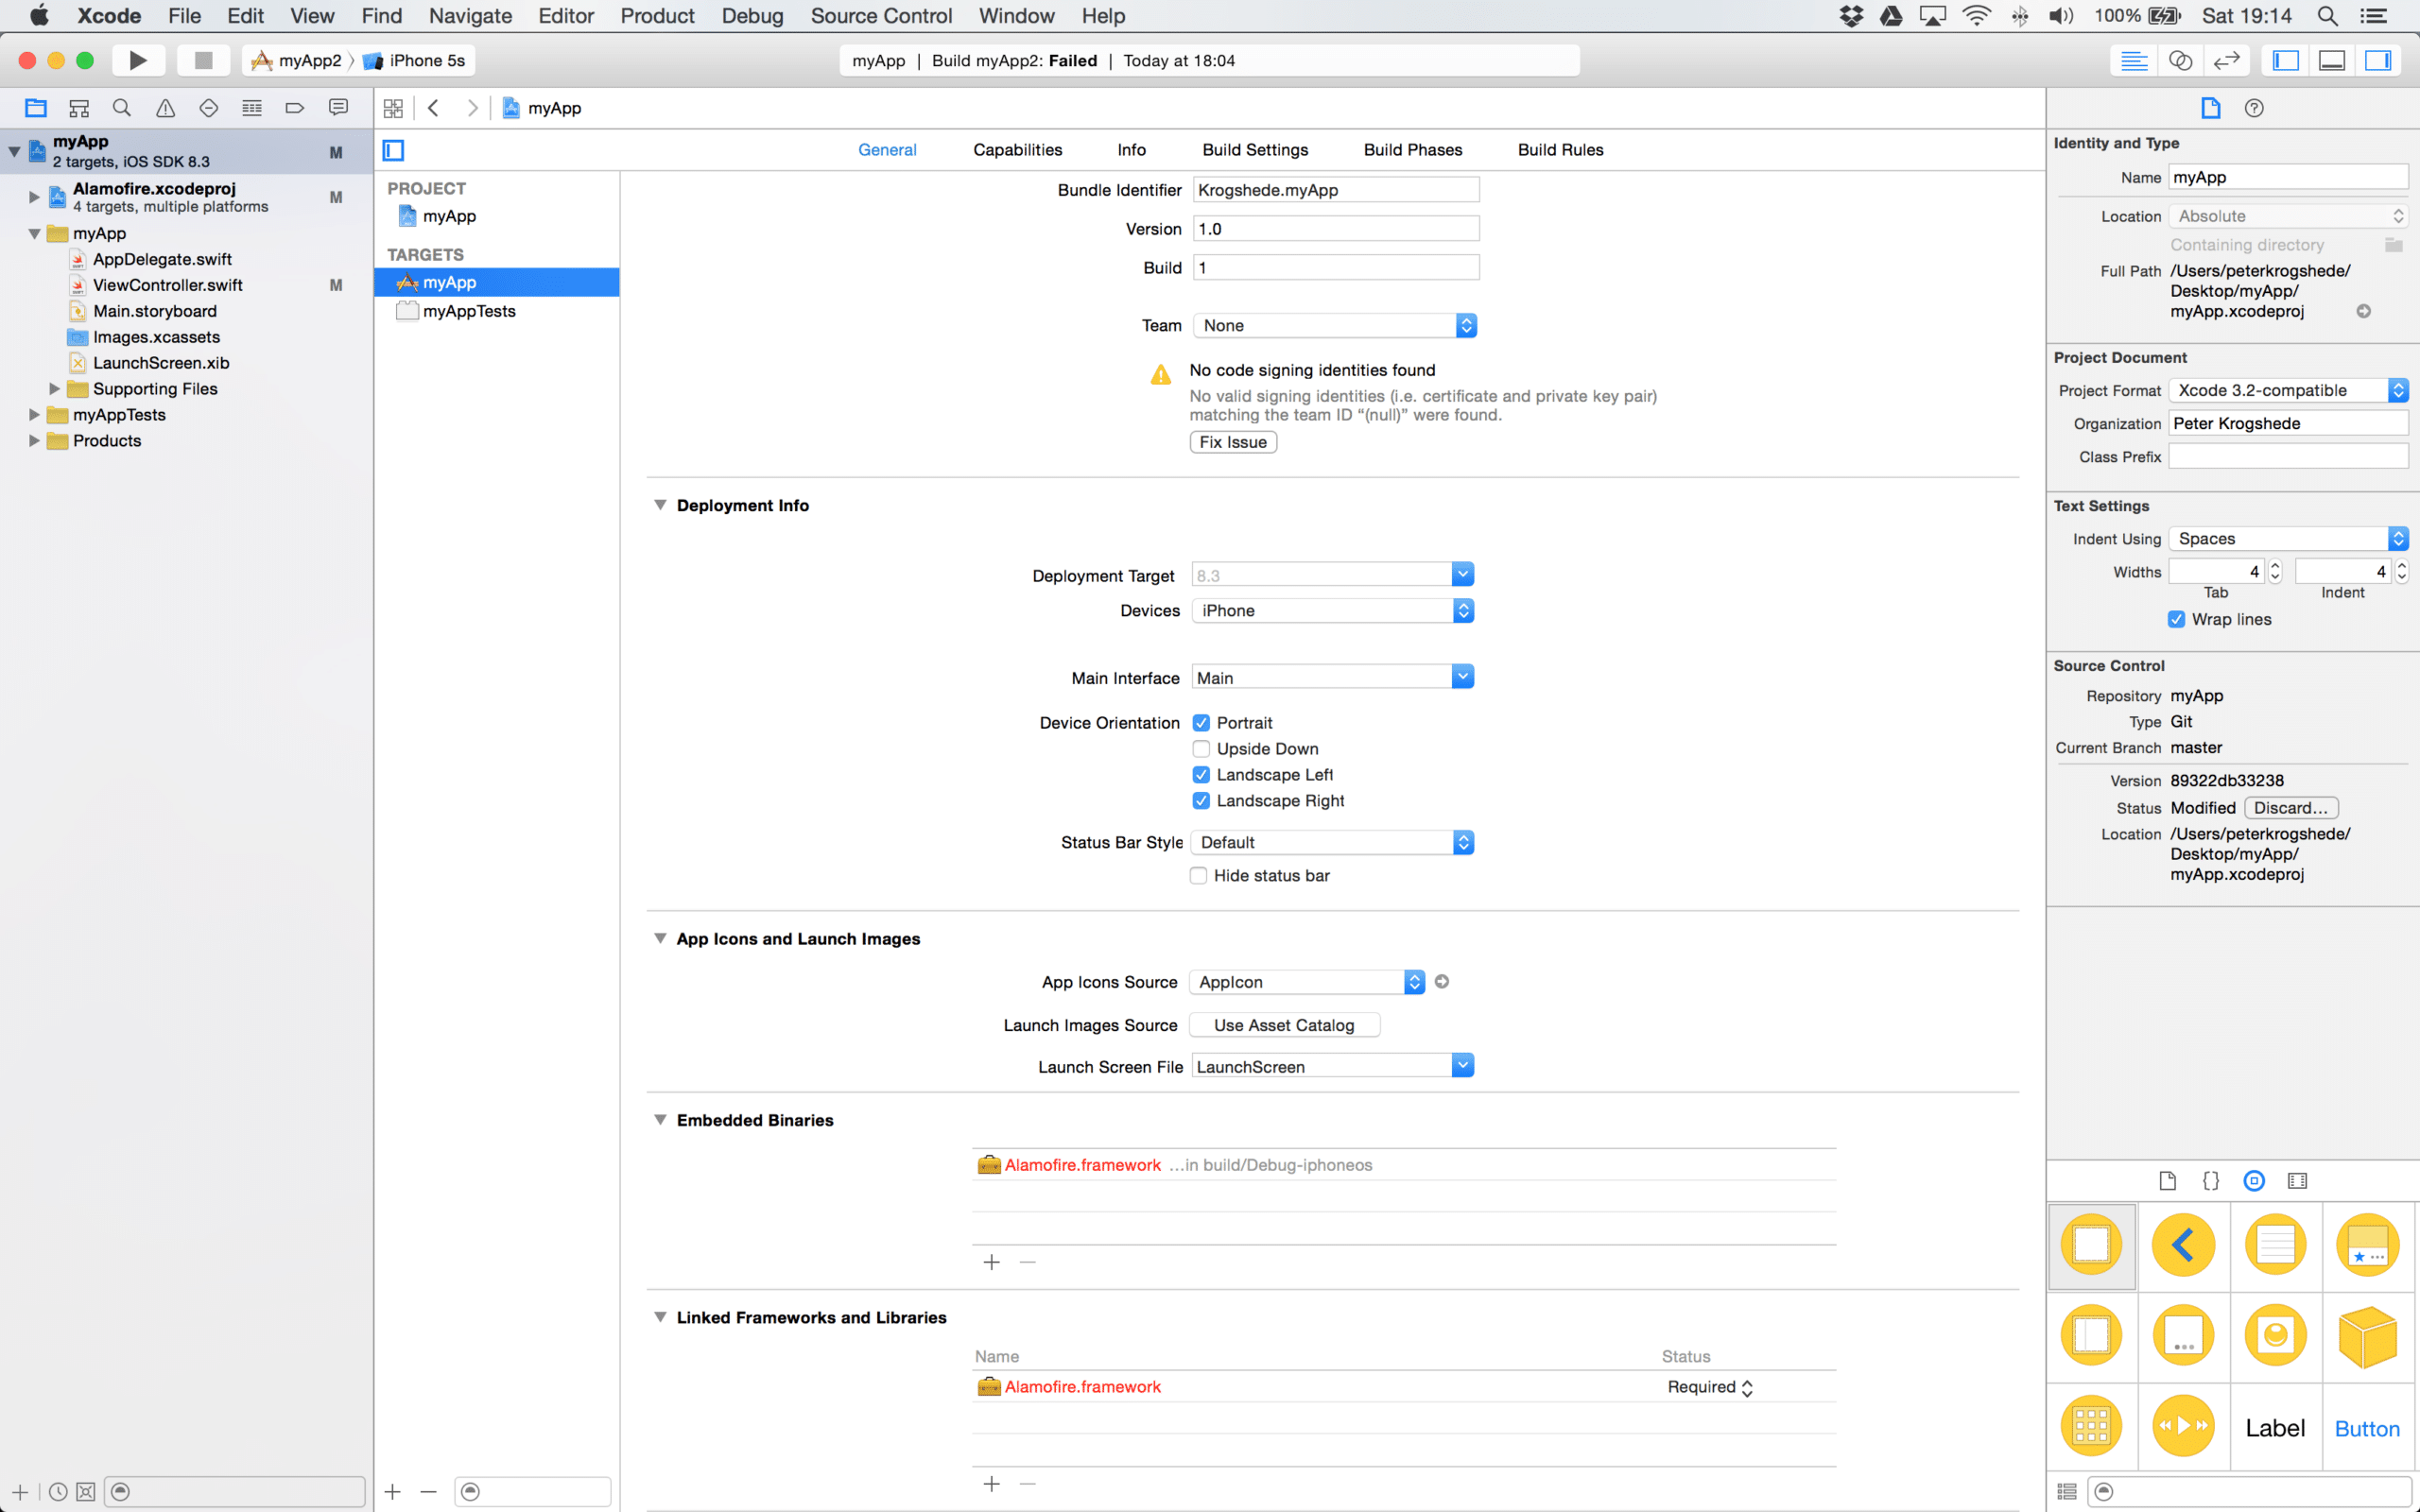
Task: Add an embedded binary with plus
Action: pos(991,1262)
